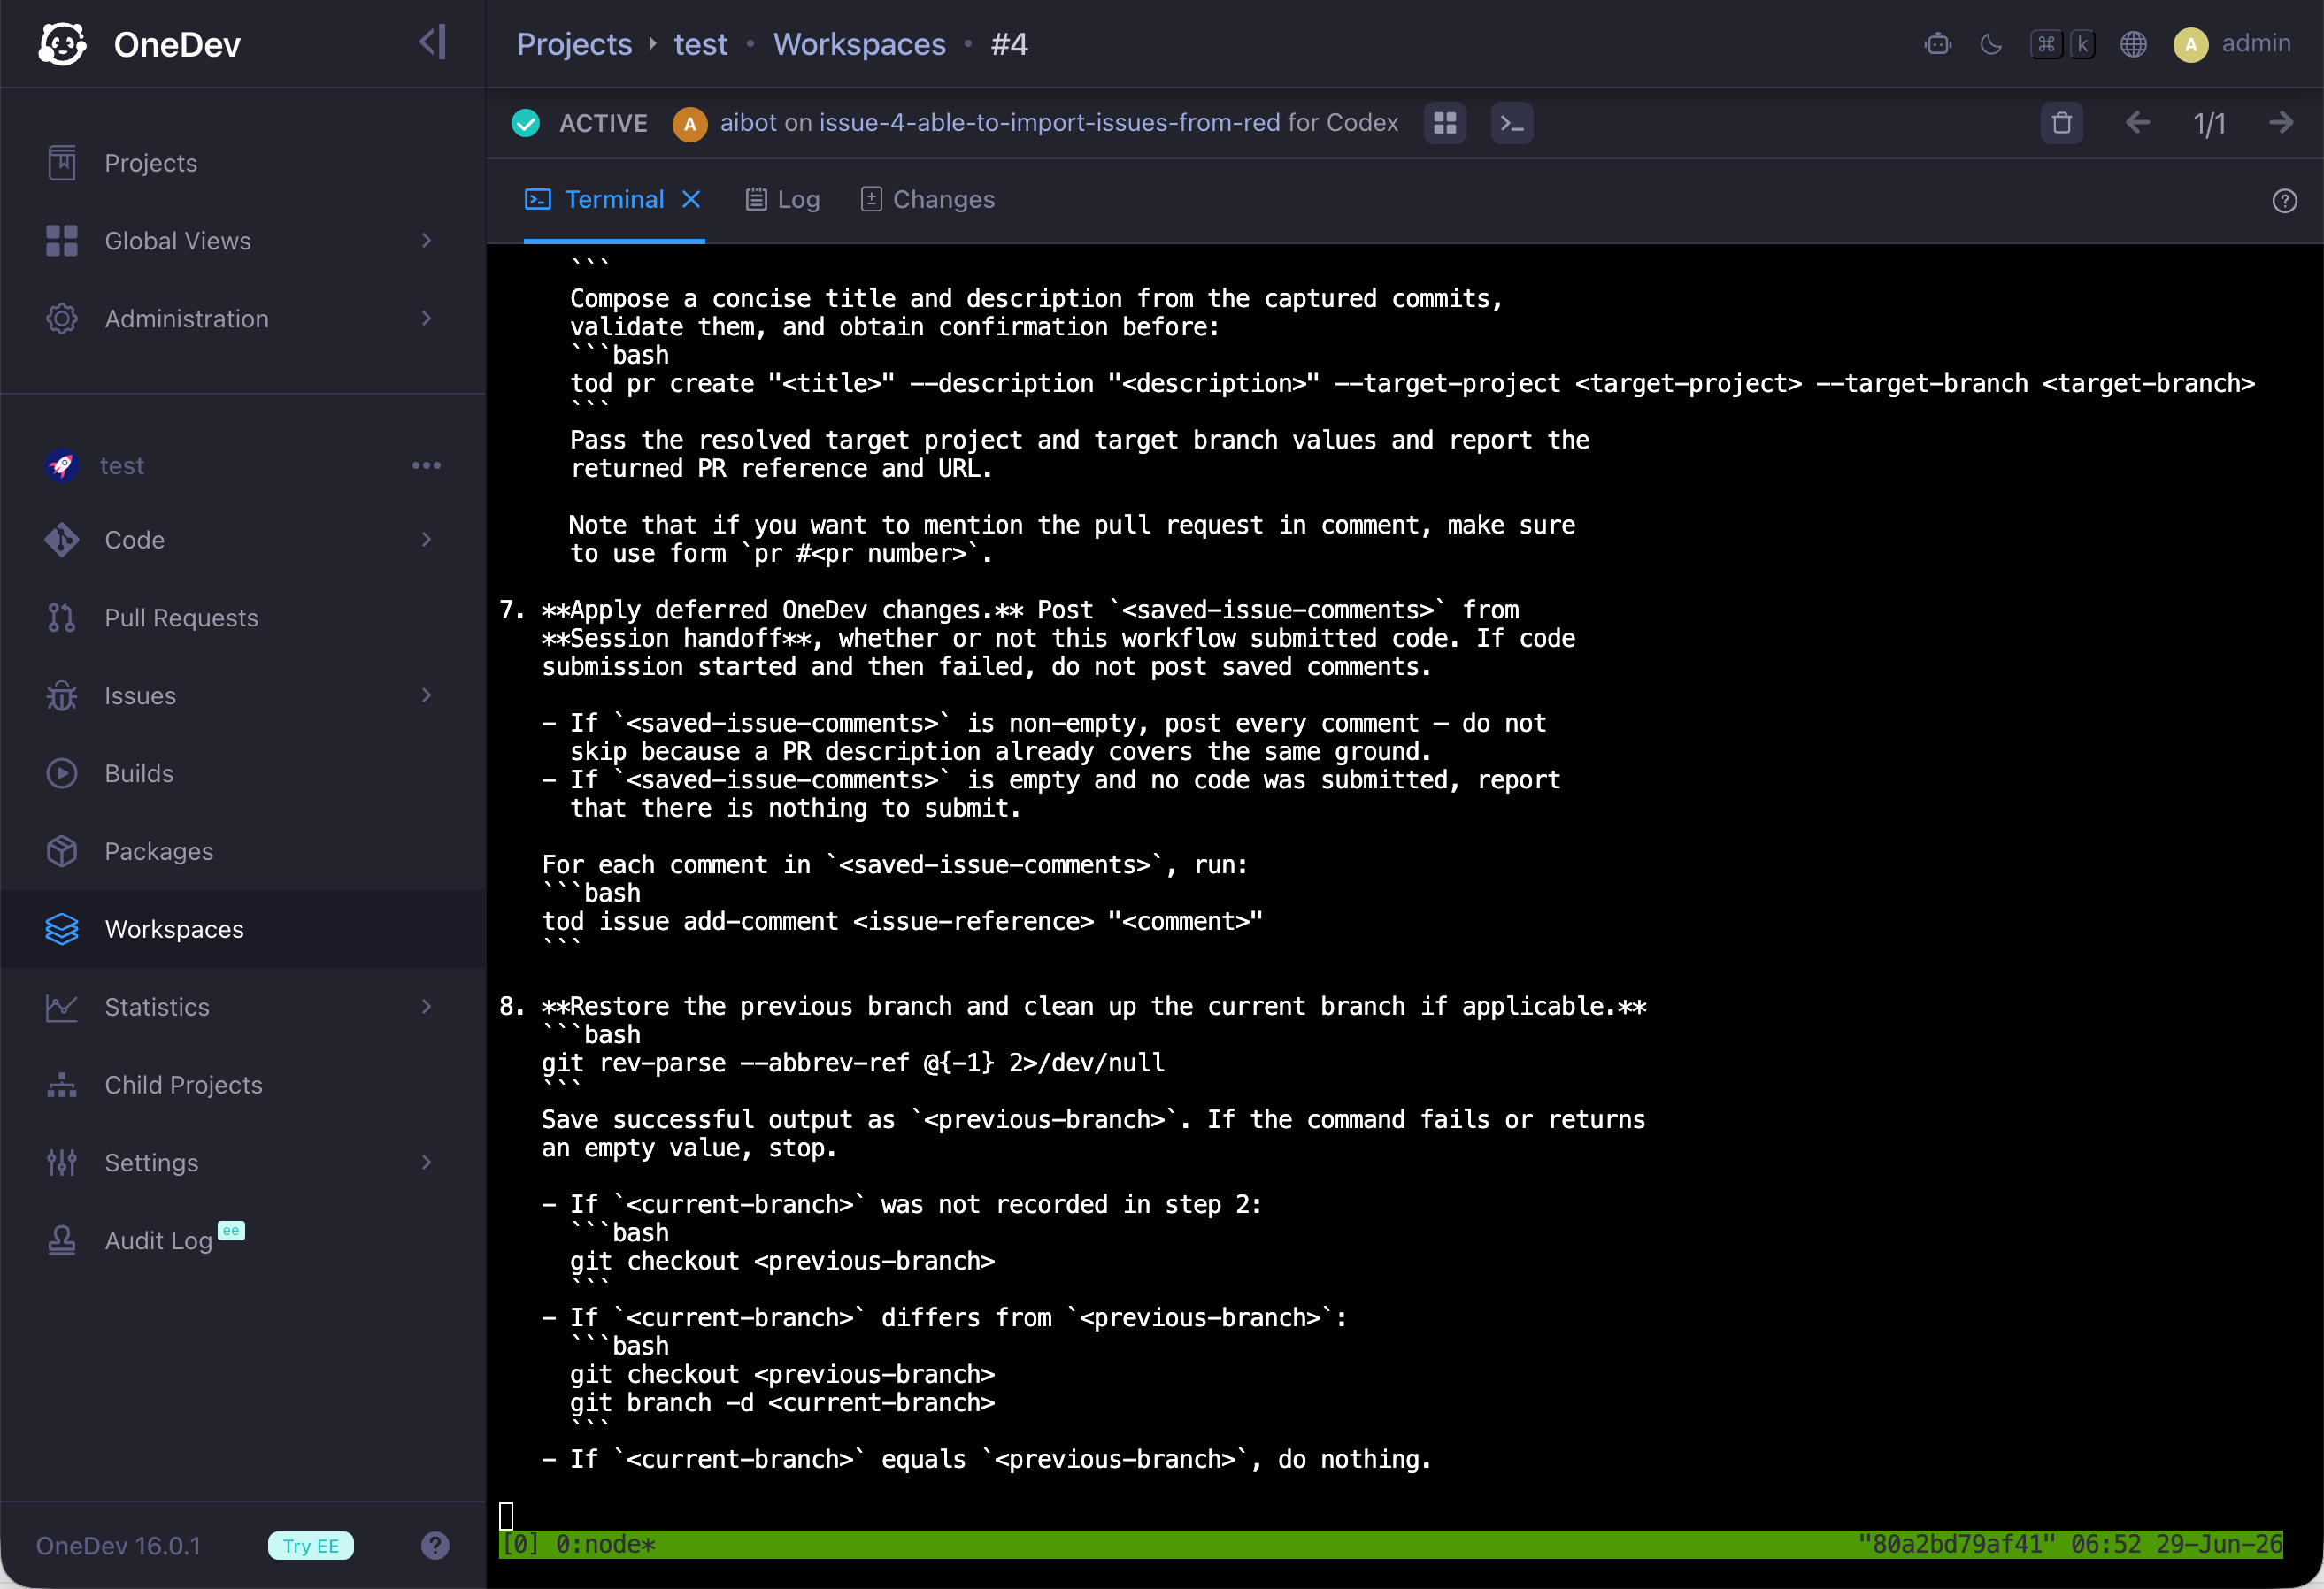The width and height of the screenshot is (2324, 1589).
Task: Open the language globe icon
Action: point(2134,44)
